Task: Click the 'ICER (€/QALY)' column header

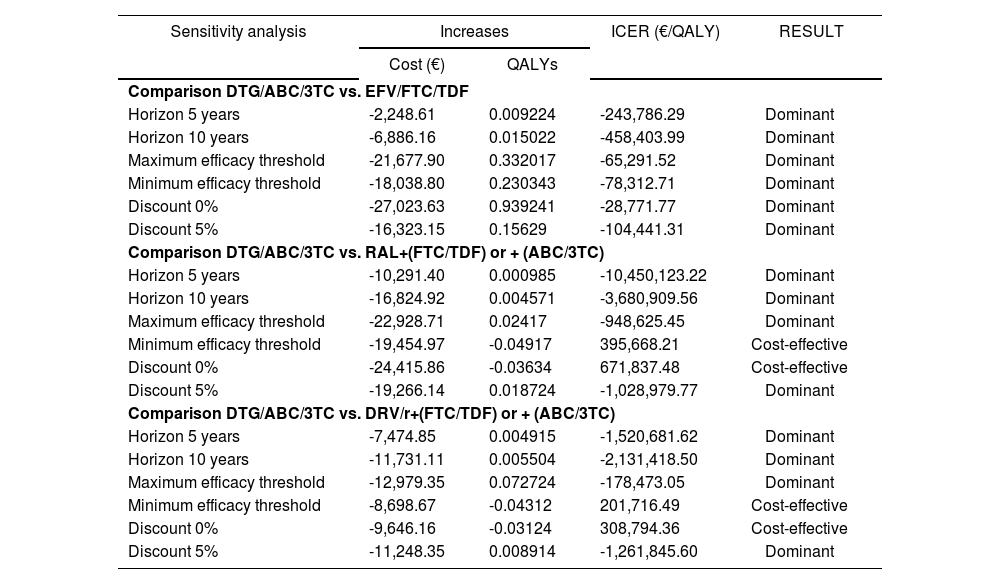Action: (665, 32)
